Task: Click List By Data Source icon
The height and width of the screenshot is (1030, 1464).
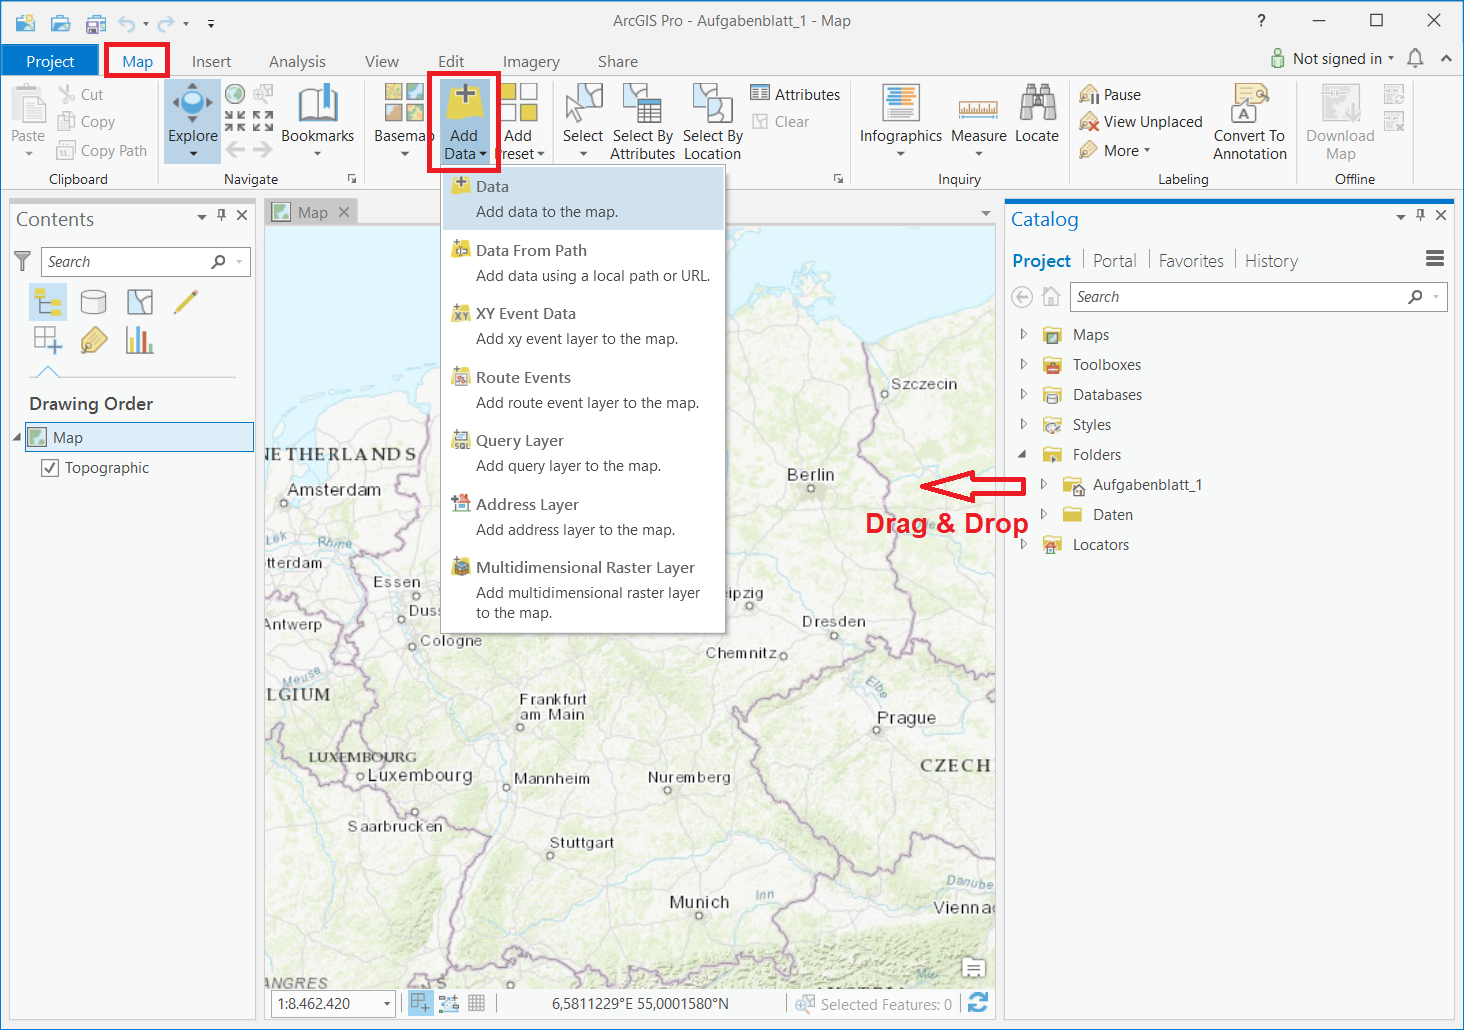Action: tap(93, 302)
